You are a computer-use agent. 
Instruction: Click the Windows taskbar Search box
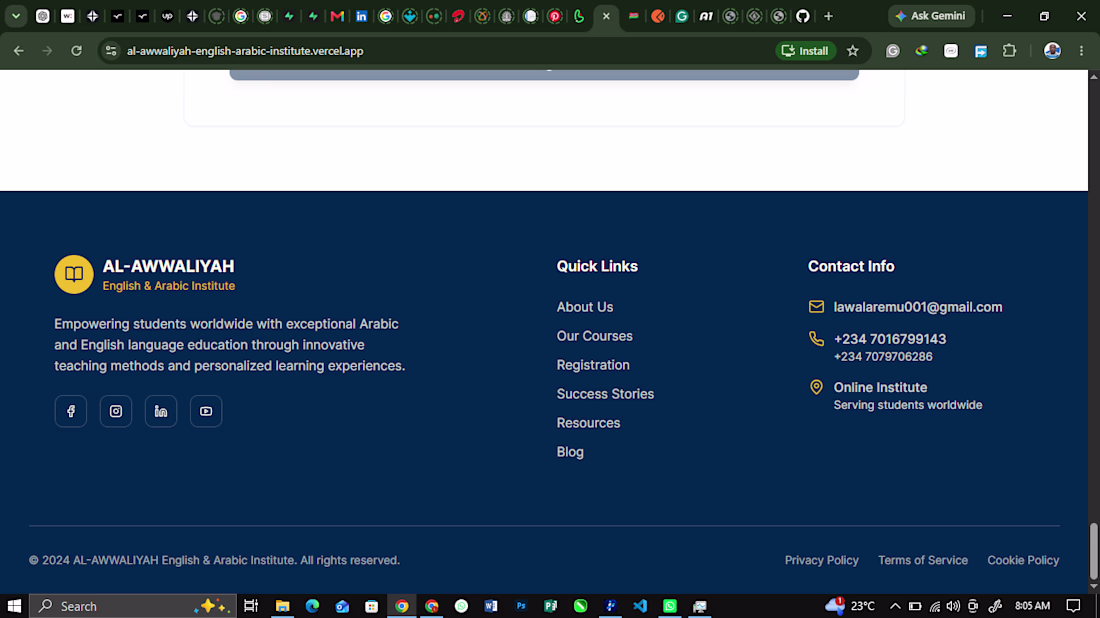[132, 606]
